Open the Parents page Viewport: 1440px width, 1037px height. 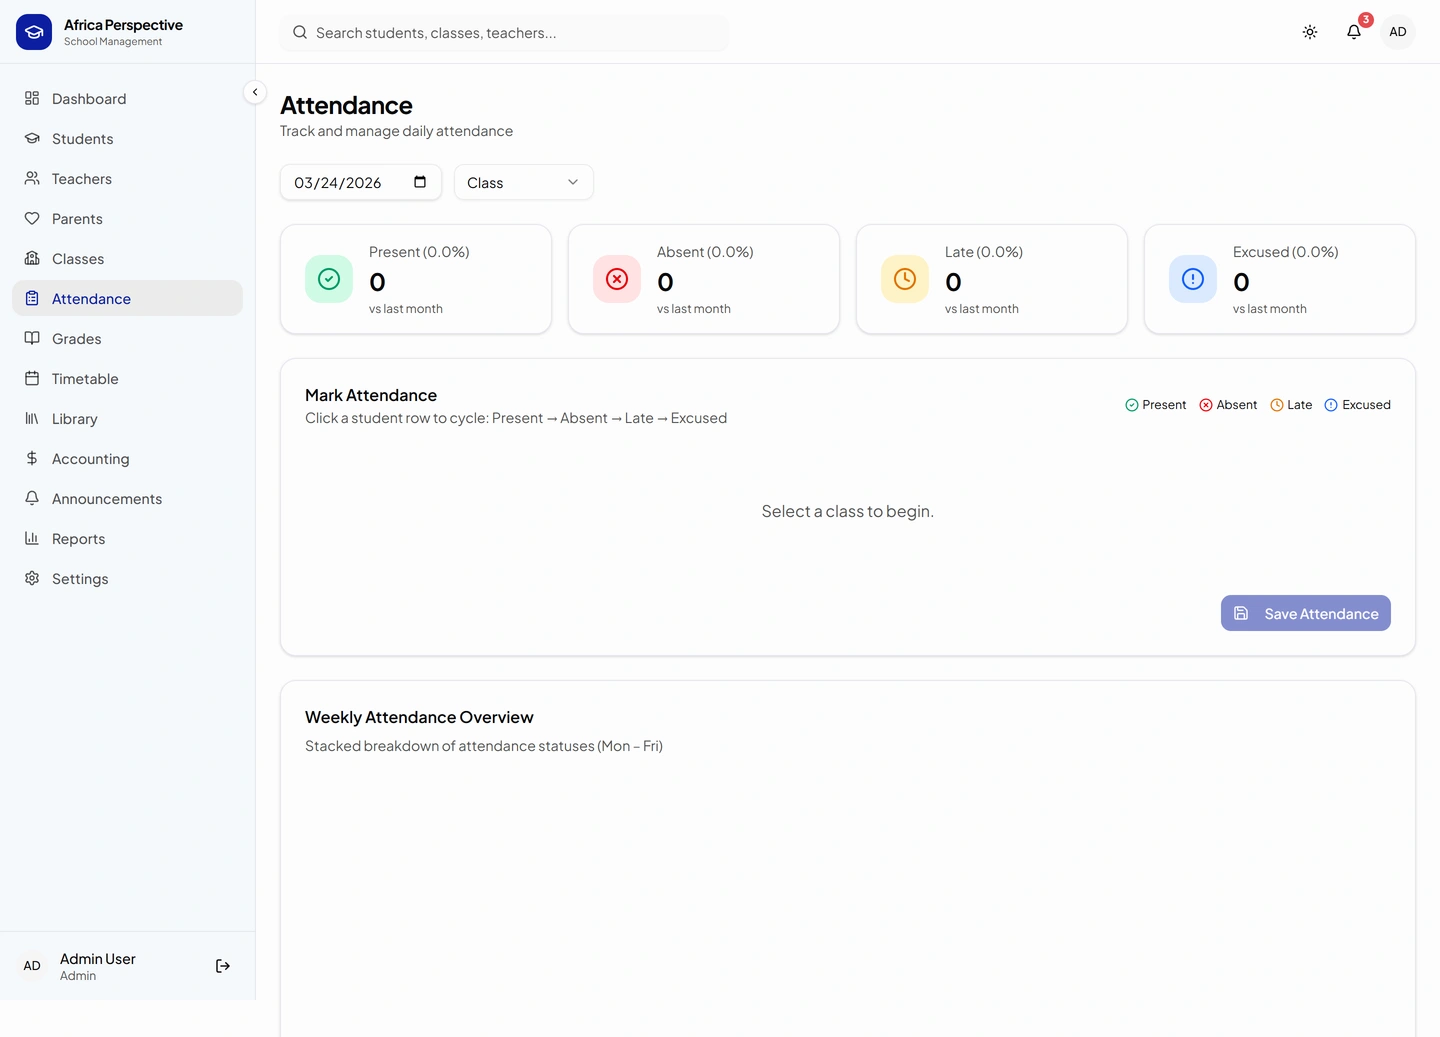pyautogui.click(x=127, y=218)
